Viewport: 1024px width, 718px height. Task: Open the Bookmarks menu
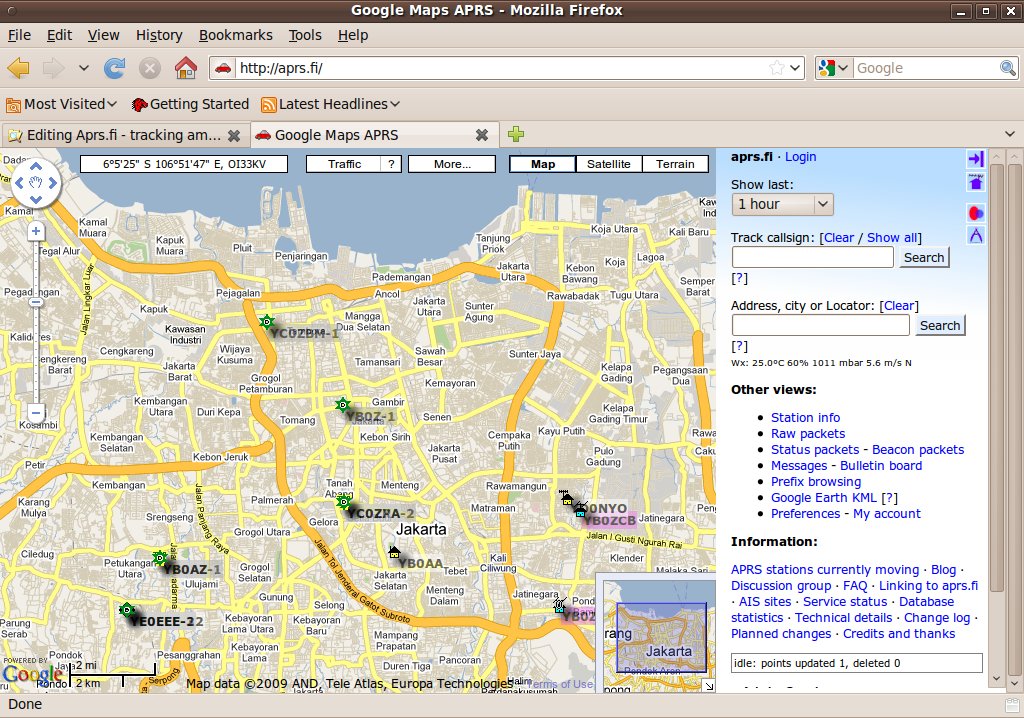235,35
